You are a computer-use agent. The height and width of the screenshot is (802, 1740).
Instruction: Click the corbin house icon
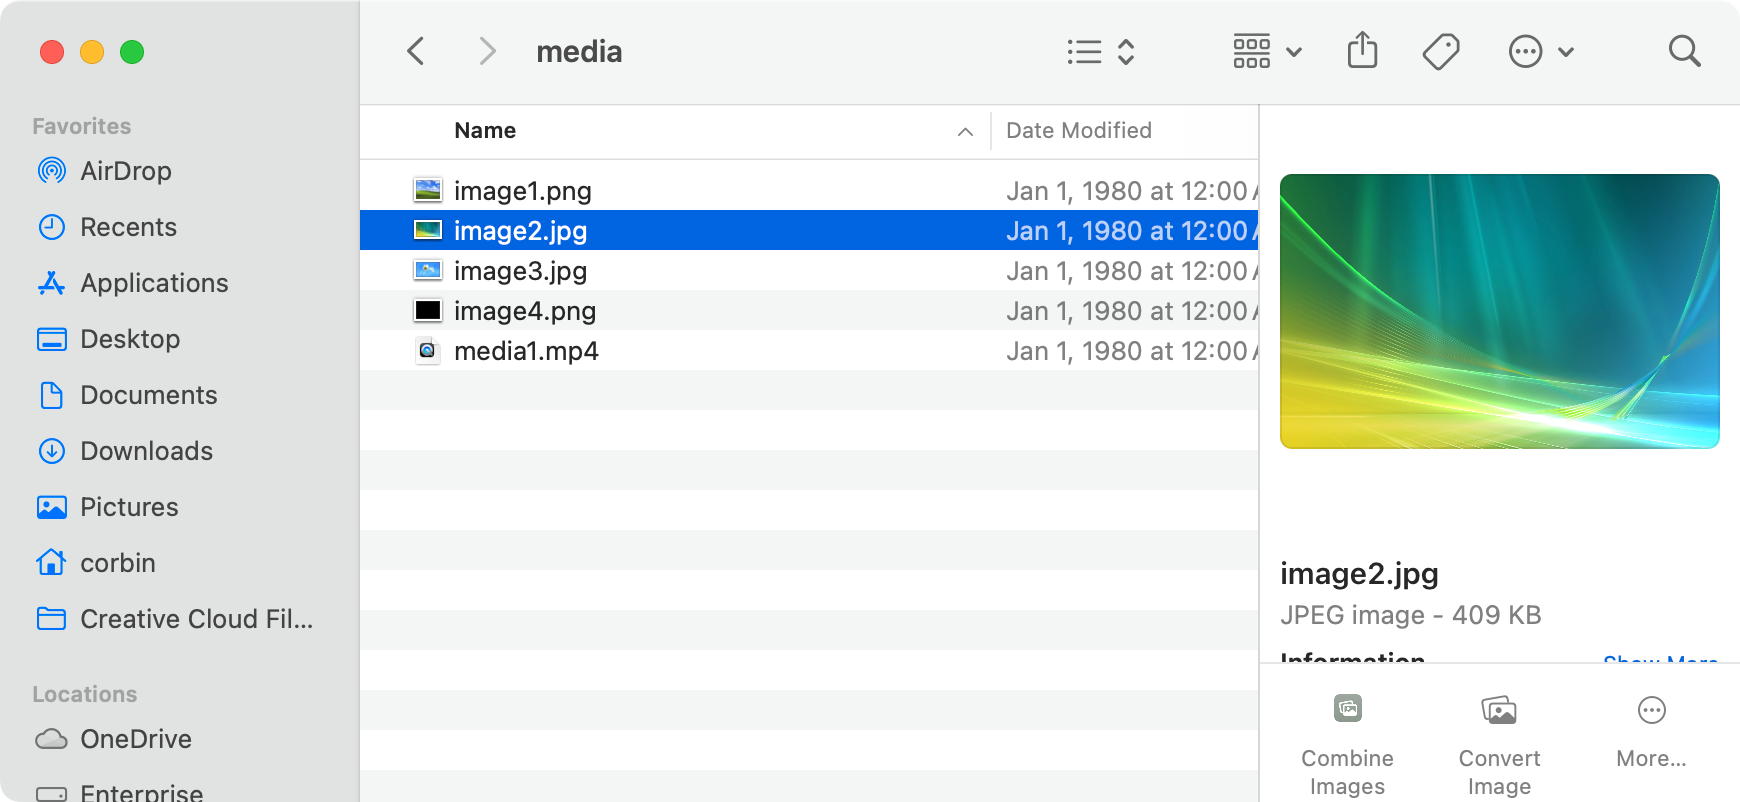(x=52, y=562)
